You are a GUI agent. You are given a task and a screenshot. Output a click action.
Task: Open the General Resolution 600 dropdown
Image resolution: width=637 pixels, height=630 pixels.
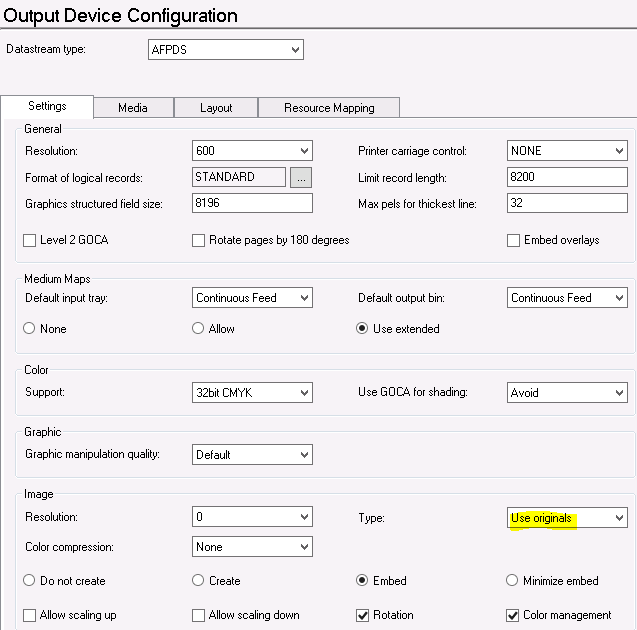252,151
